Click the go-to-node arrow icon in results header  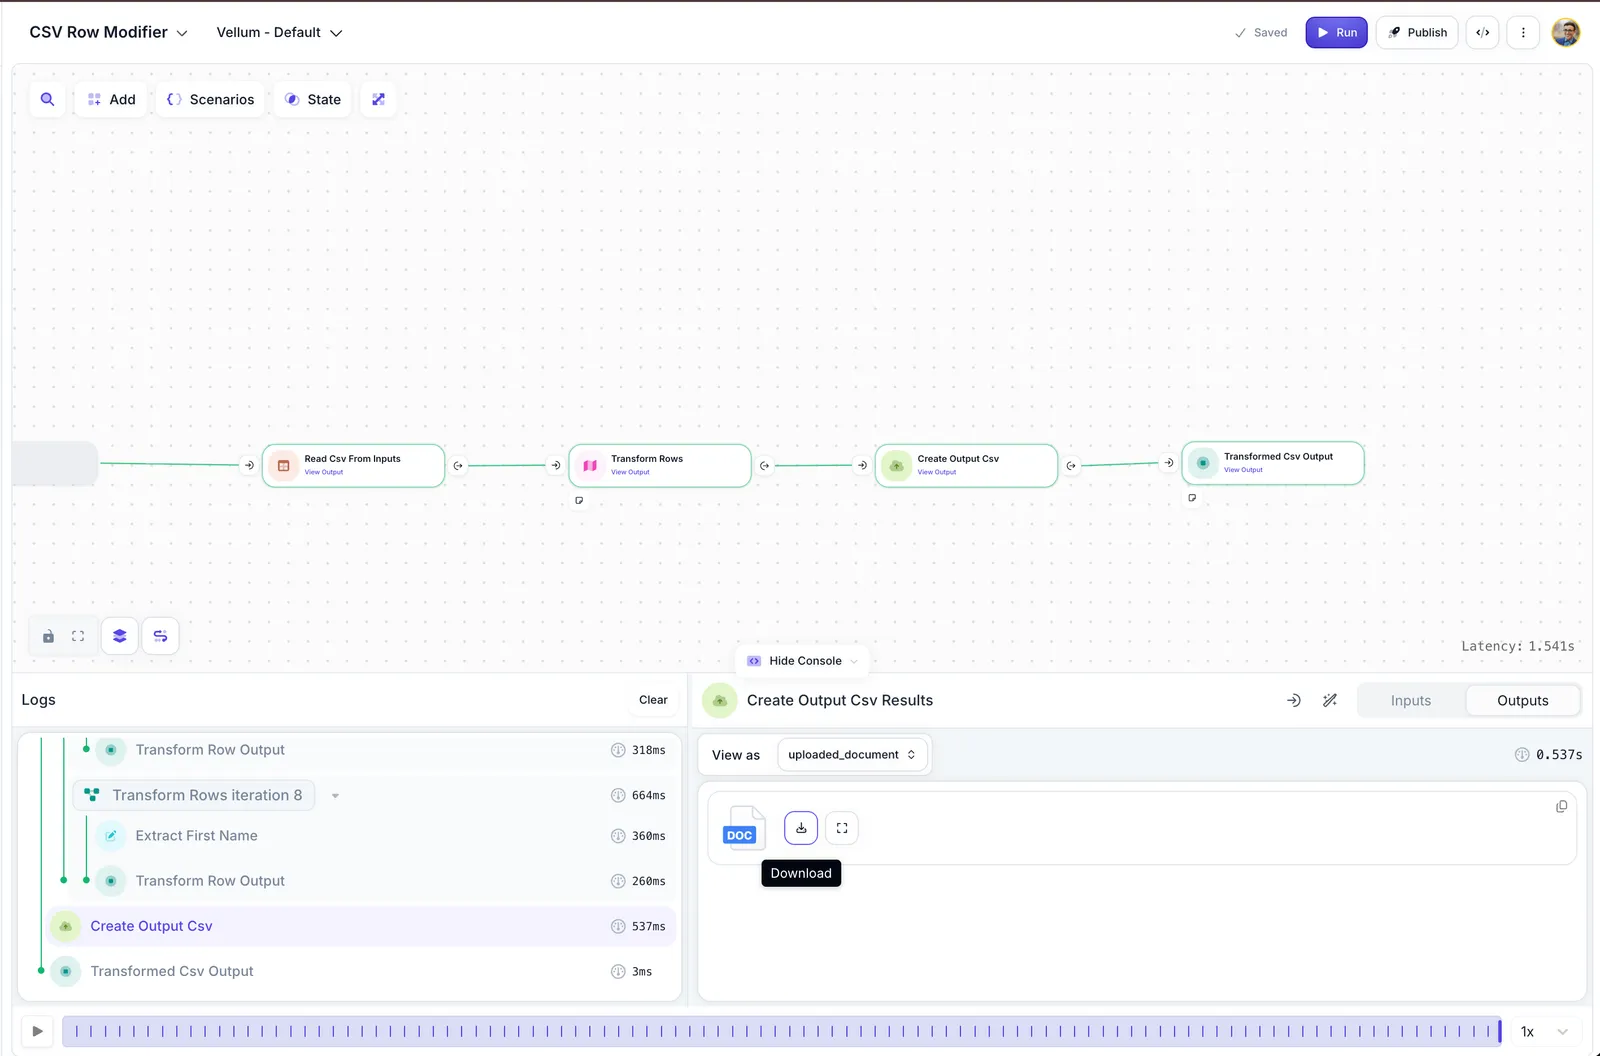pyautogui.click(x=1294, y=700)
